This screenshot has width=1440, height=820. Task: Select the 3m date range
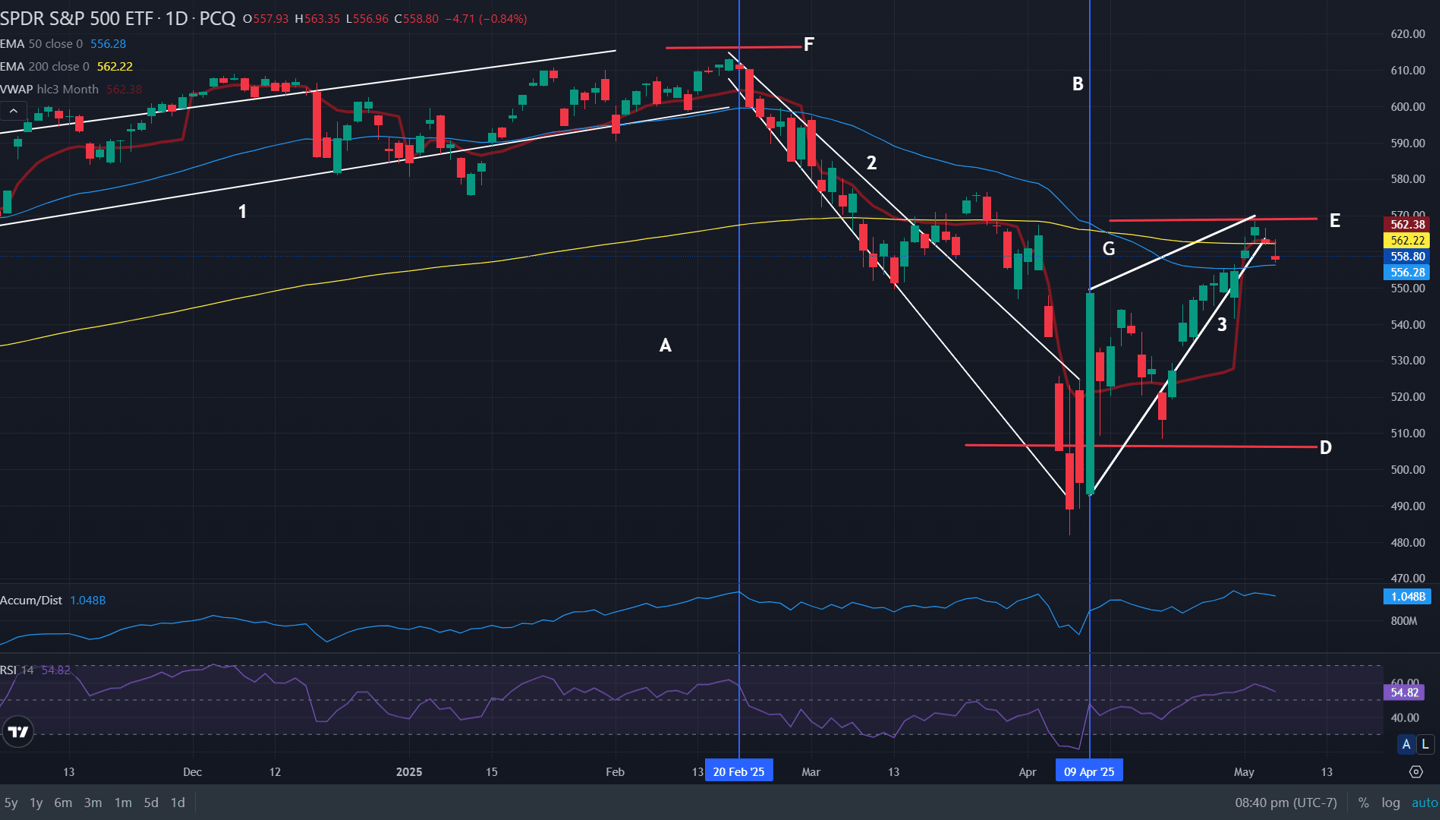tap(93, 803)
